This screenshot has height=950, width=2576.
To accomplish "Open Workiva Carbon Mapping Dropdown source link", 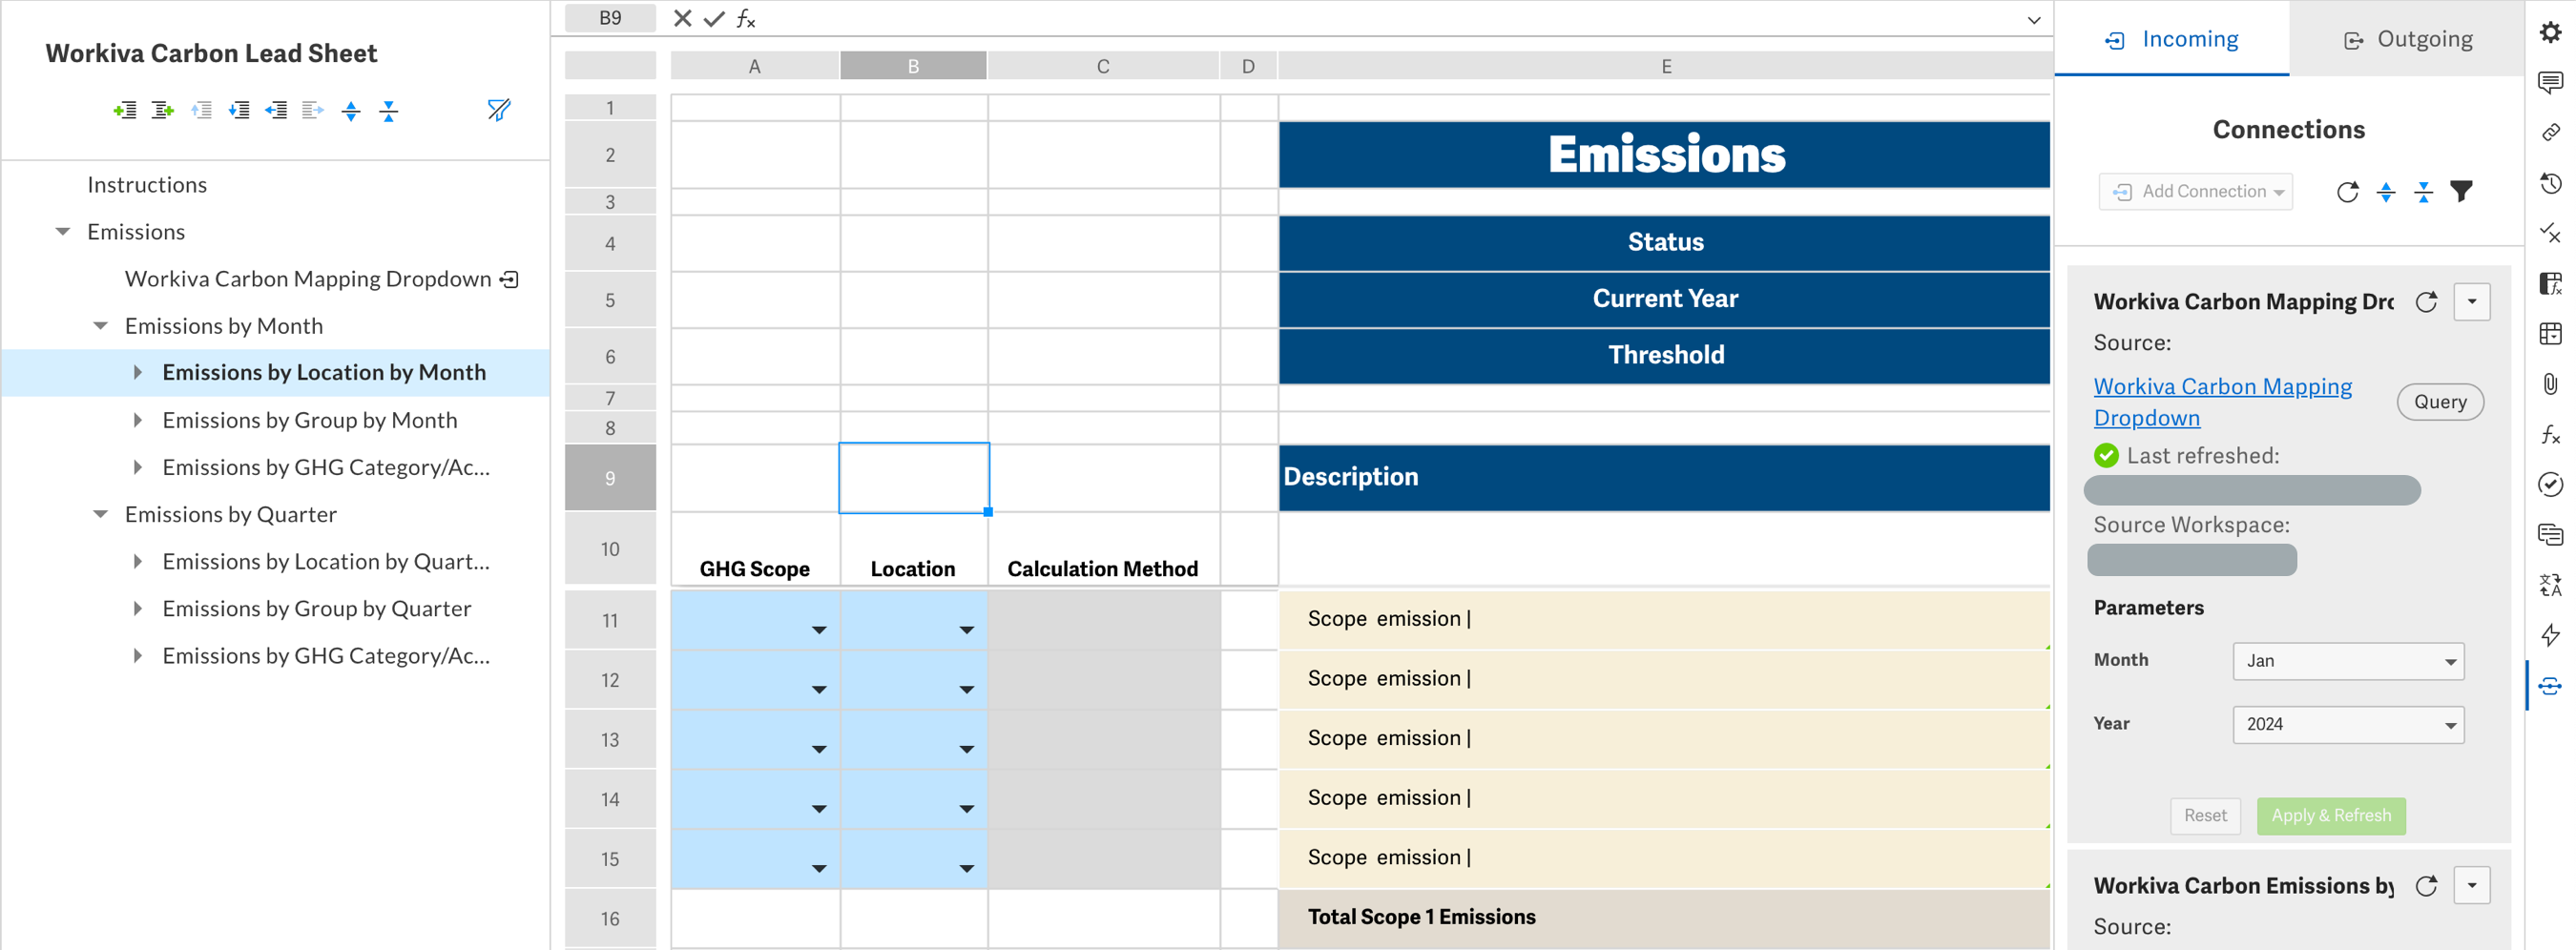I will [2222, 402].
